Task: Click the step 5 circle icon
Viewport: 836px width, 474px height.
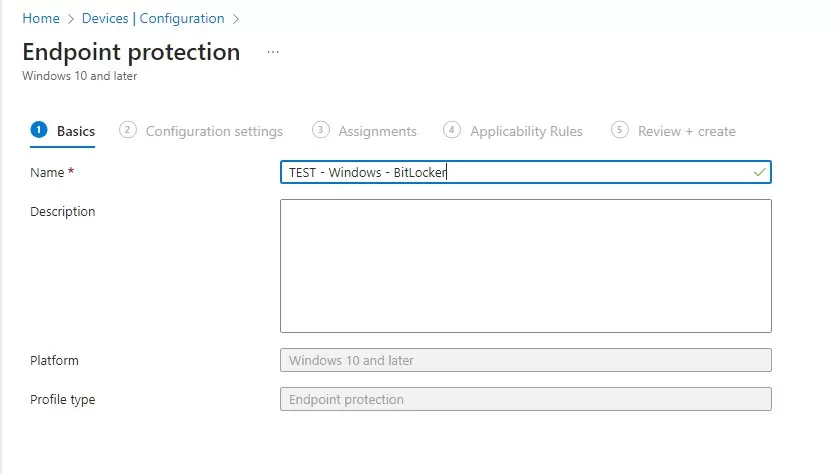Action: (620, 130)
